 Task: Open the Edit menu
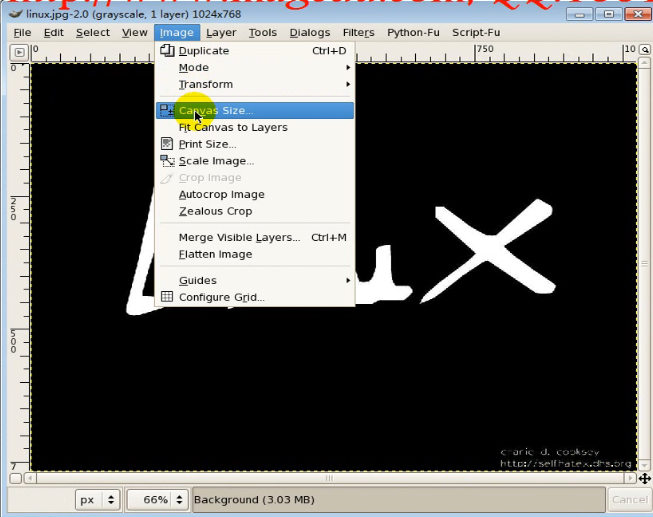click(x=54, y=32)
